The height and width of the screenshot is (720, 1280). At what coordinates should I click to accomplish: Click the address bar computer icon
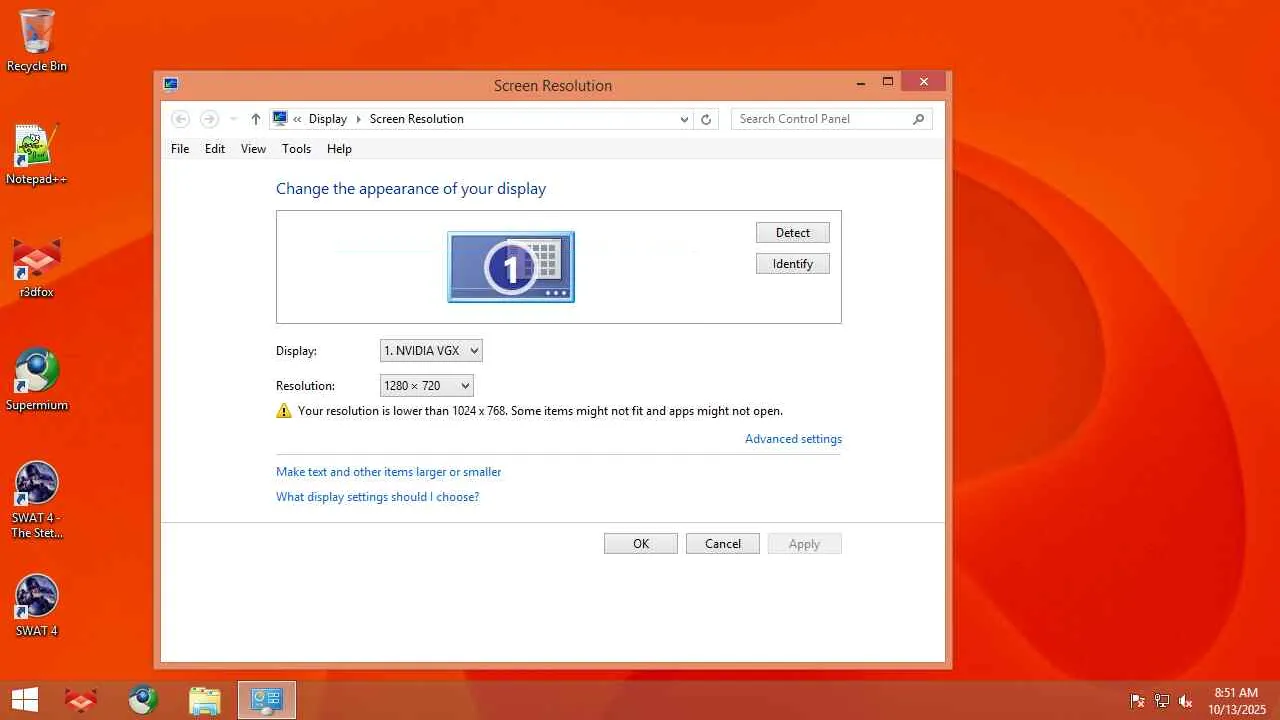point(280,118)
